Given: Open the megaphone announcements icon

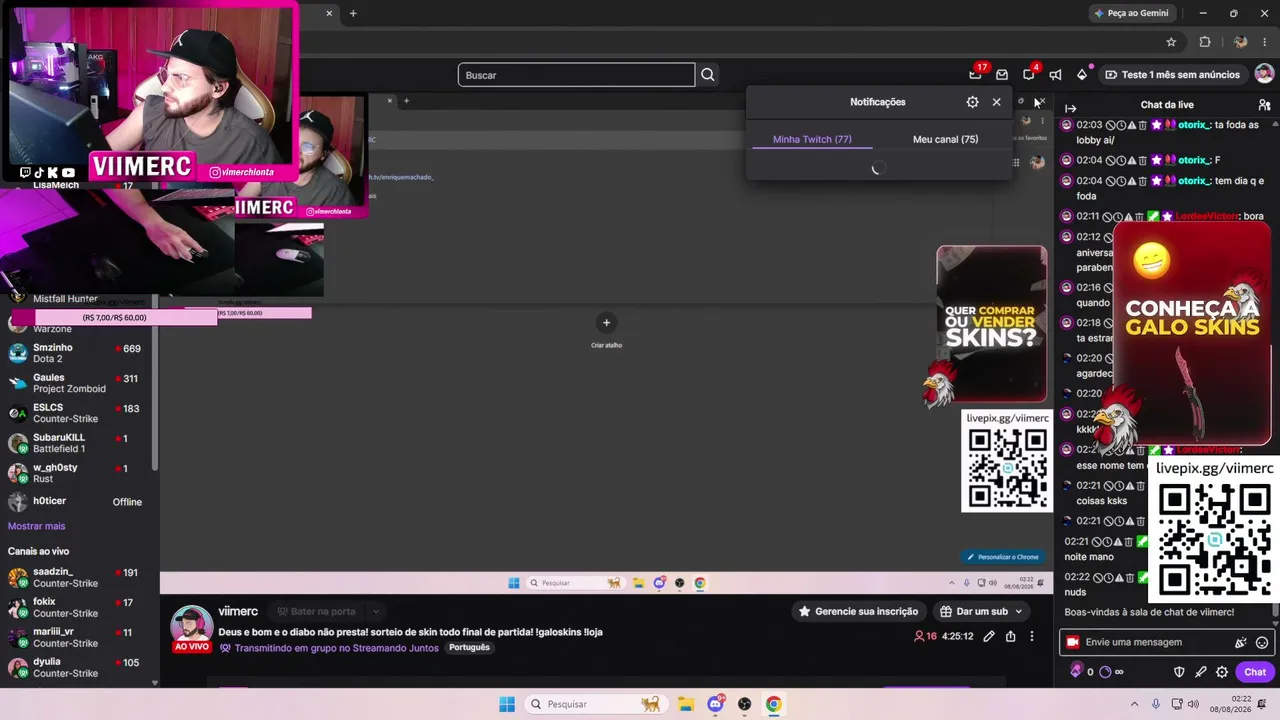Looking at the screenshot, I should pos(1055,75).
